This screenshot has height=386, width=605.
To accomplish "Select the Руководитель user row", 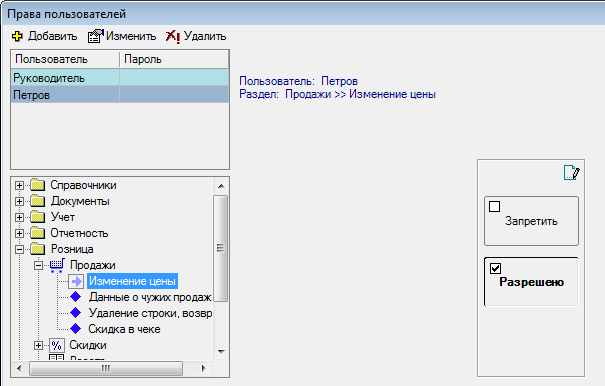I will click(120, 78).
